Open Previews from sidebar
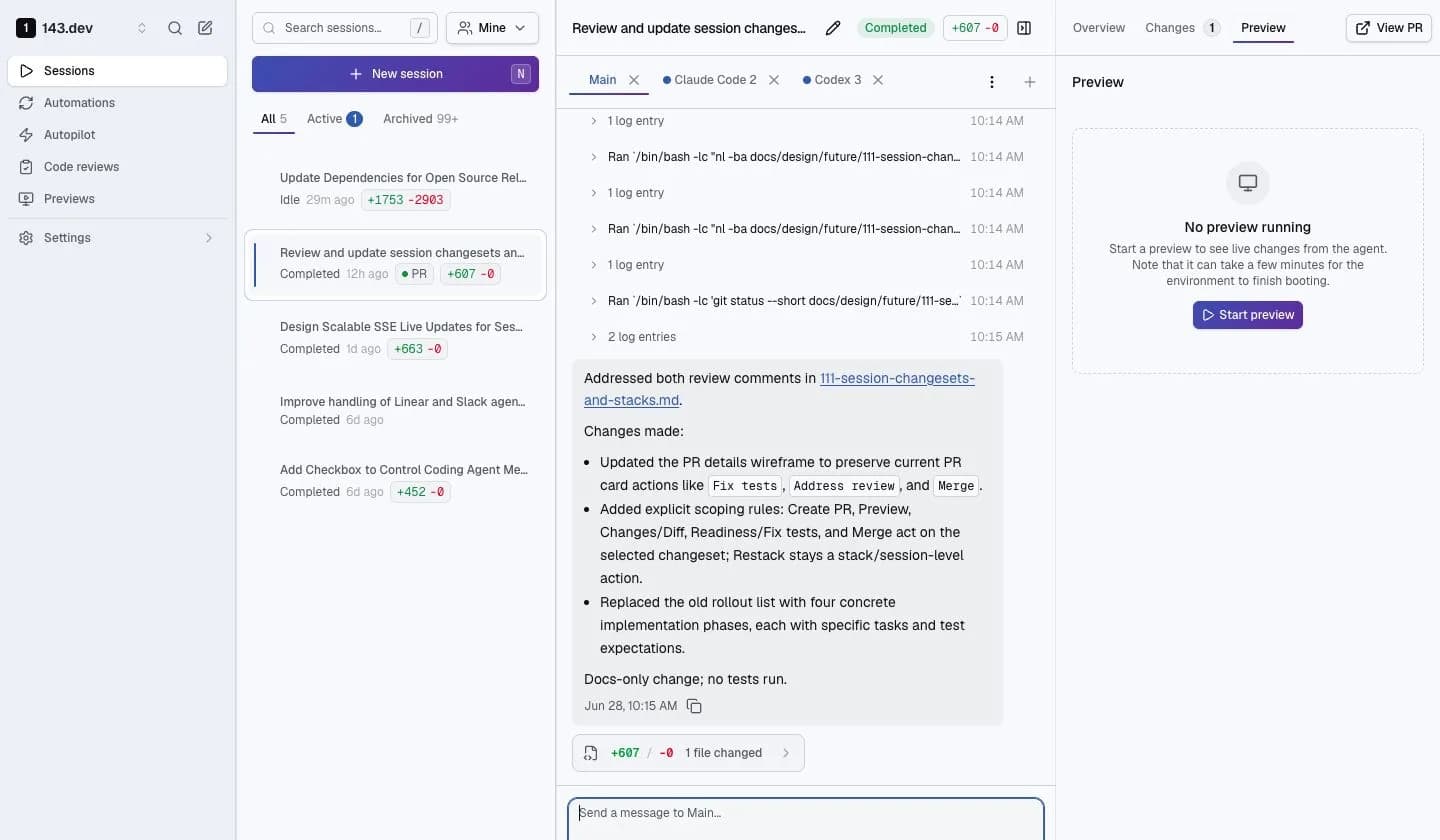 [117, 199]
